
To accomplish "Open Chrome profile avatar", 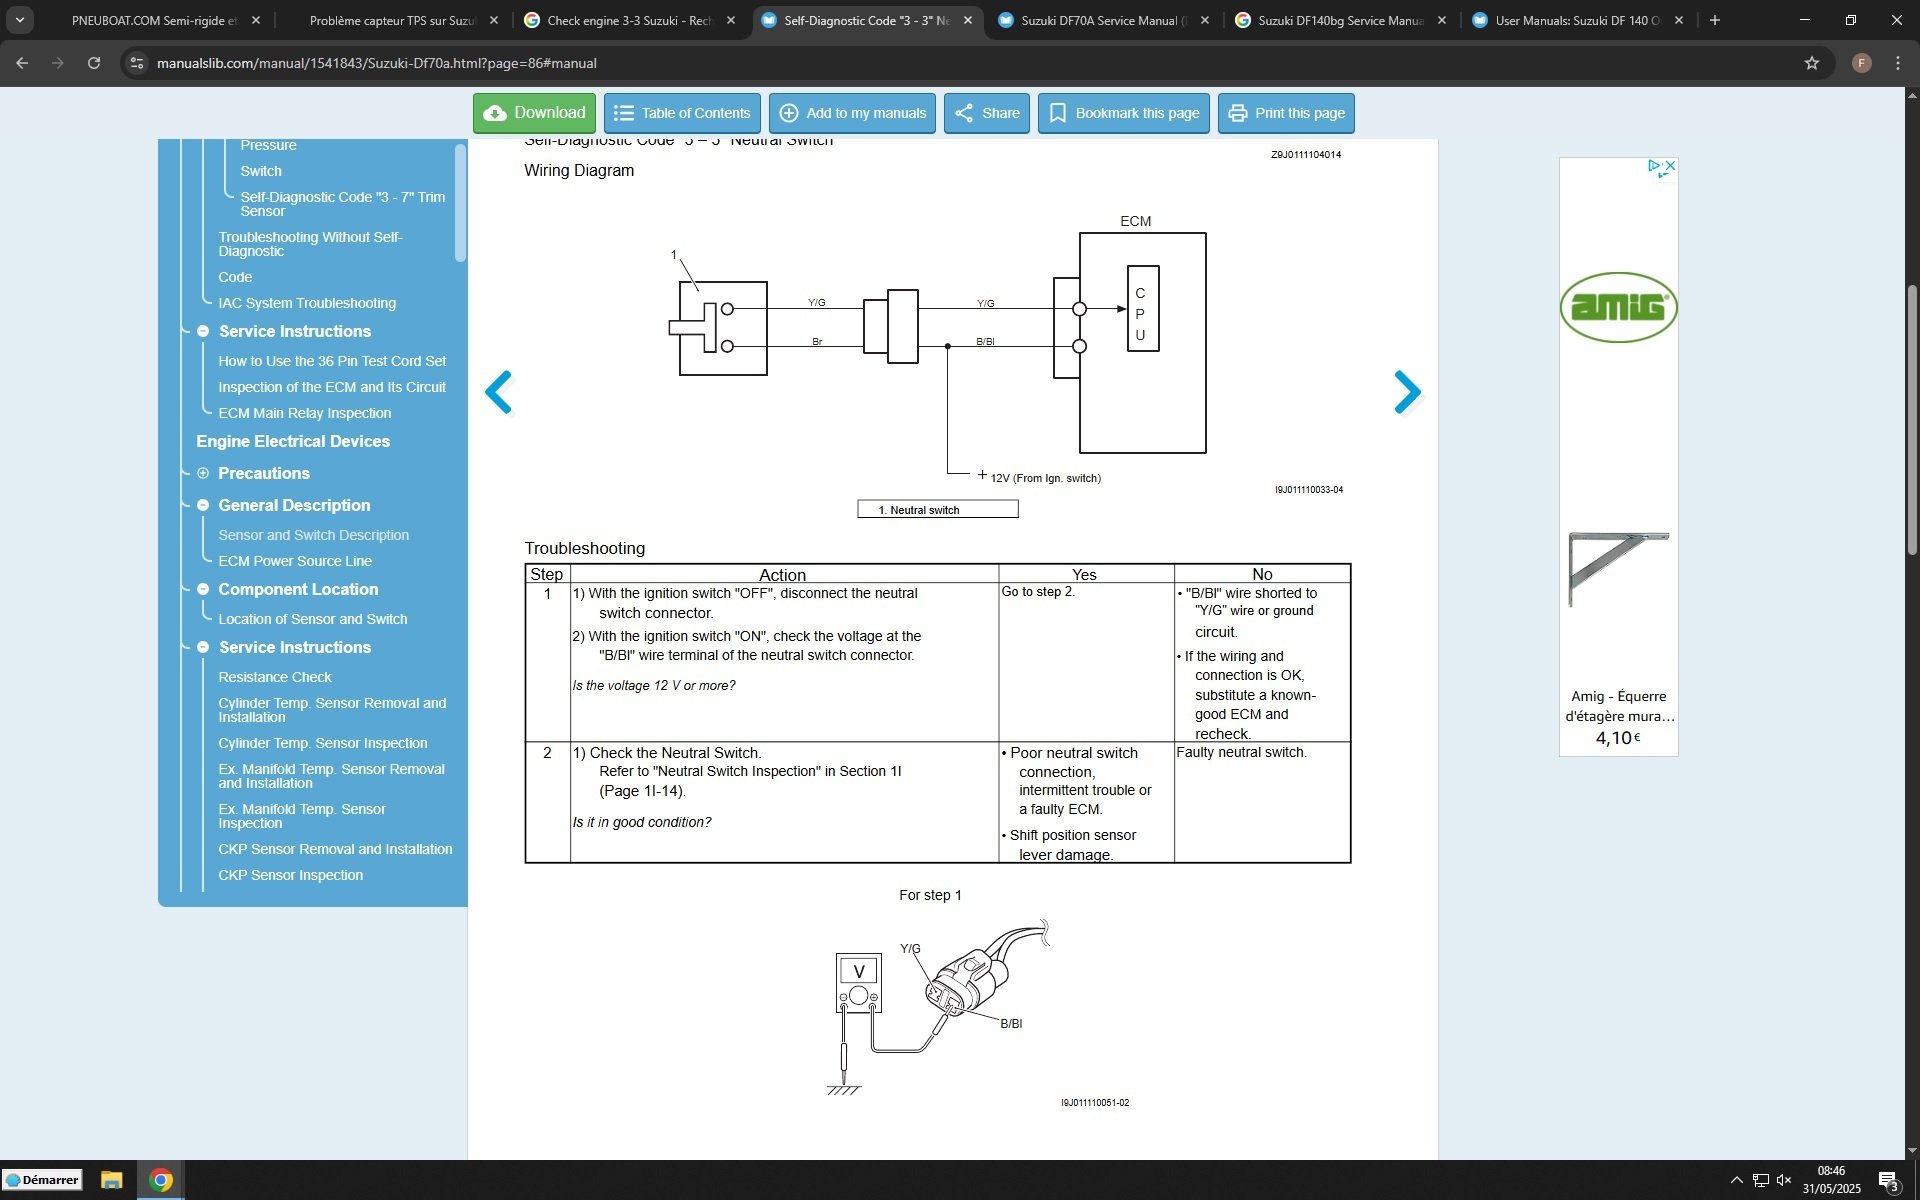I will coord(1861,63).
